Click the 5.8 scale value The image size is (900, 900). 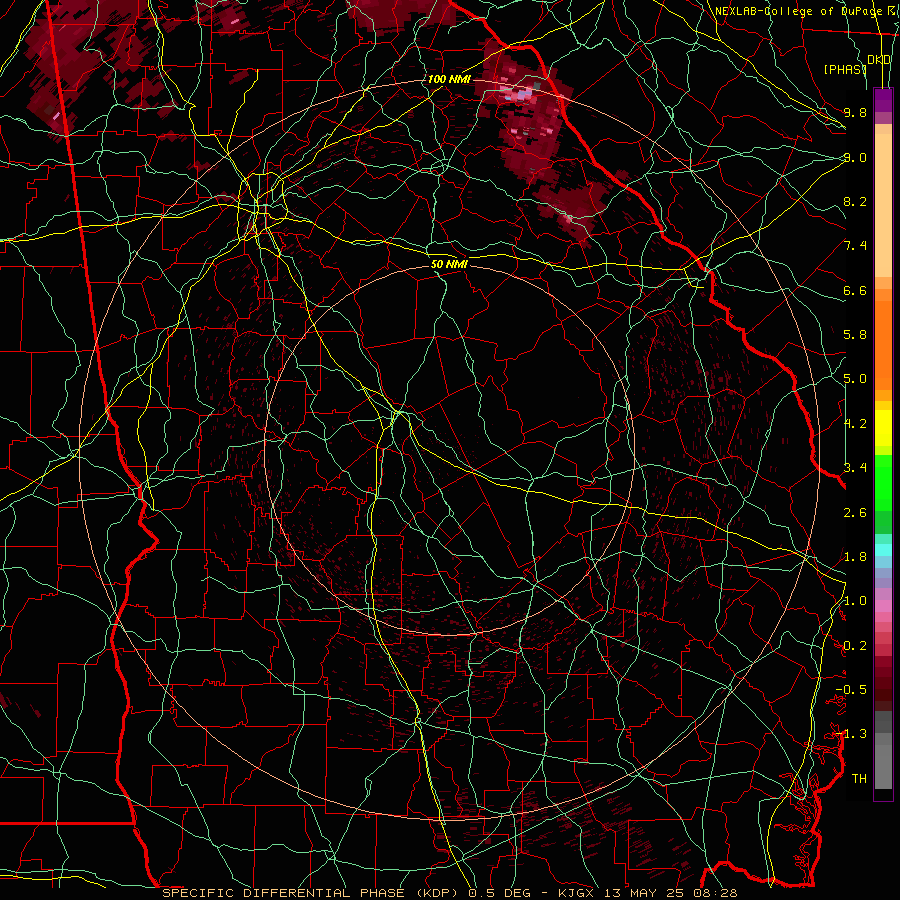point(855,335)
